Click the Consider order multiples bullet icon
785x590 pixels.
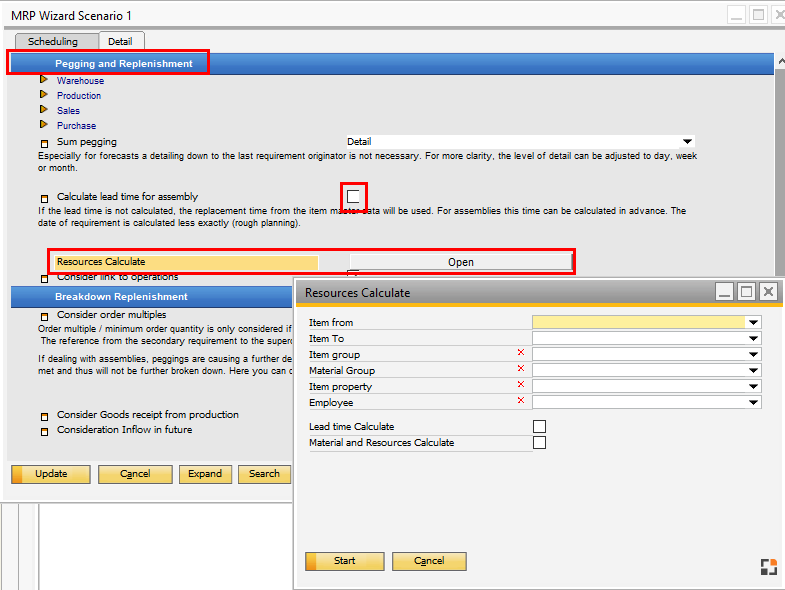click(x=44, y=316)
